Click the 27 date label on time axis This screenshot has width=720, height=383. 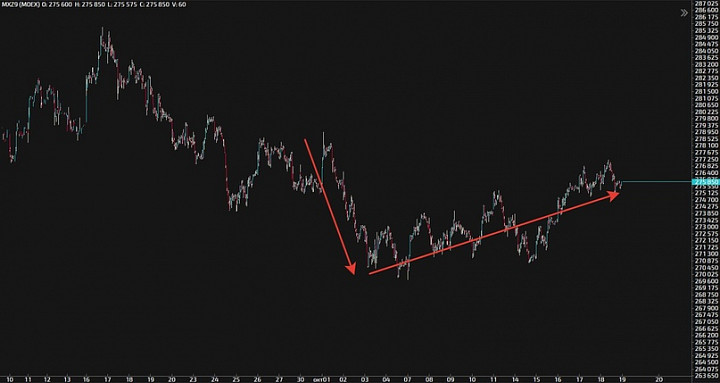click(x=279, y=379)
